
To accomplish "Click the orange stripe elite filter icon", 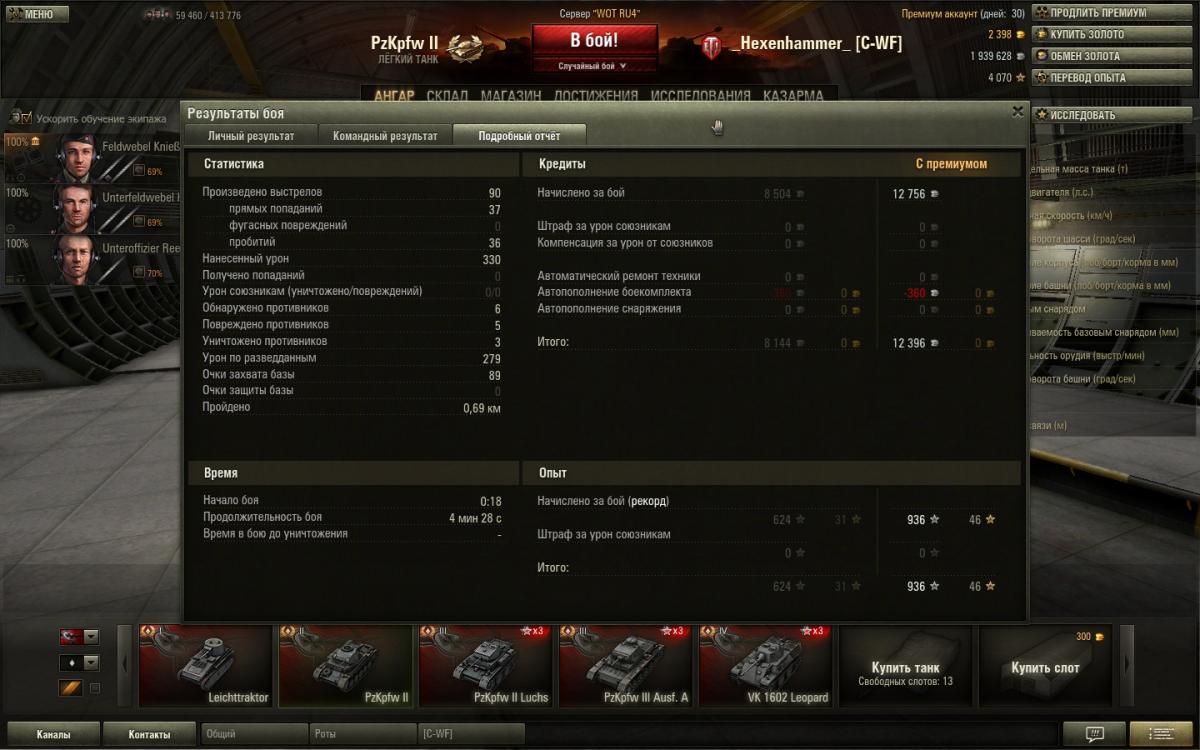I will coord(70,688).
